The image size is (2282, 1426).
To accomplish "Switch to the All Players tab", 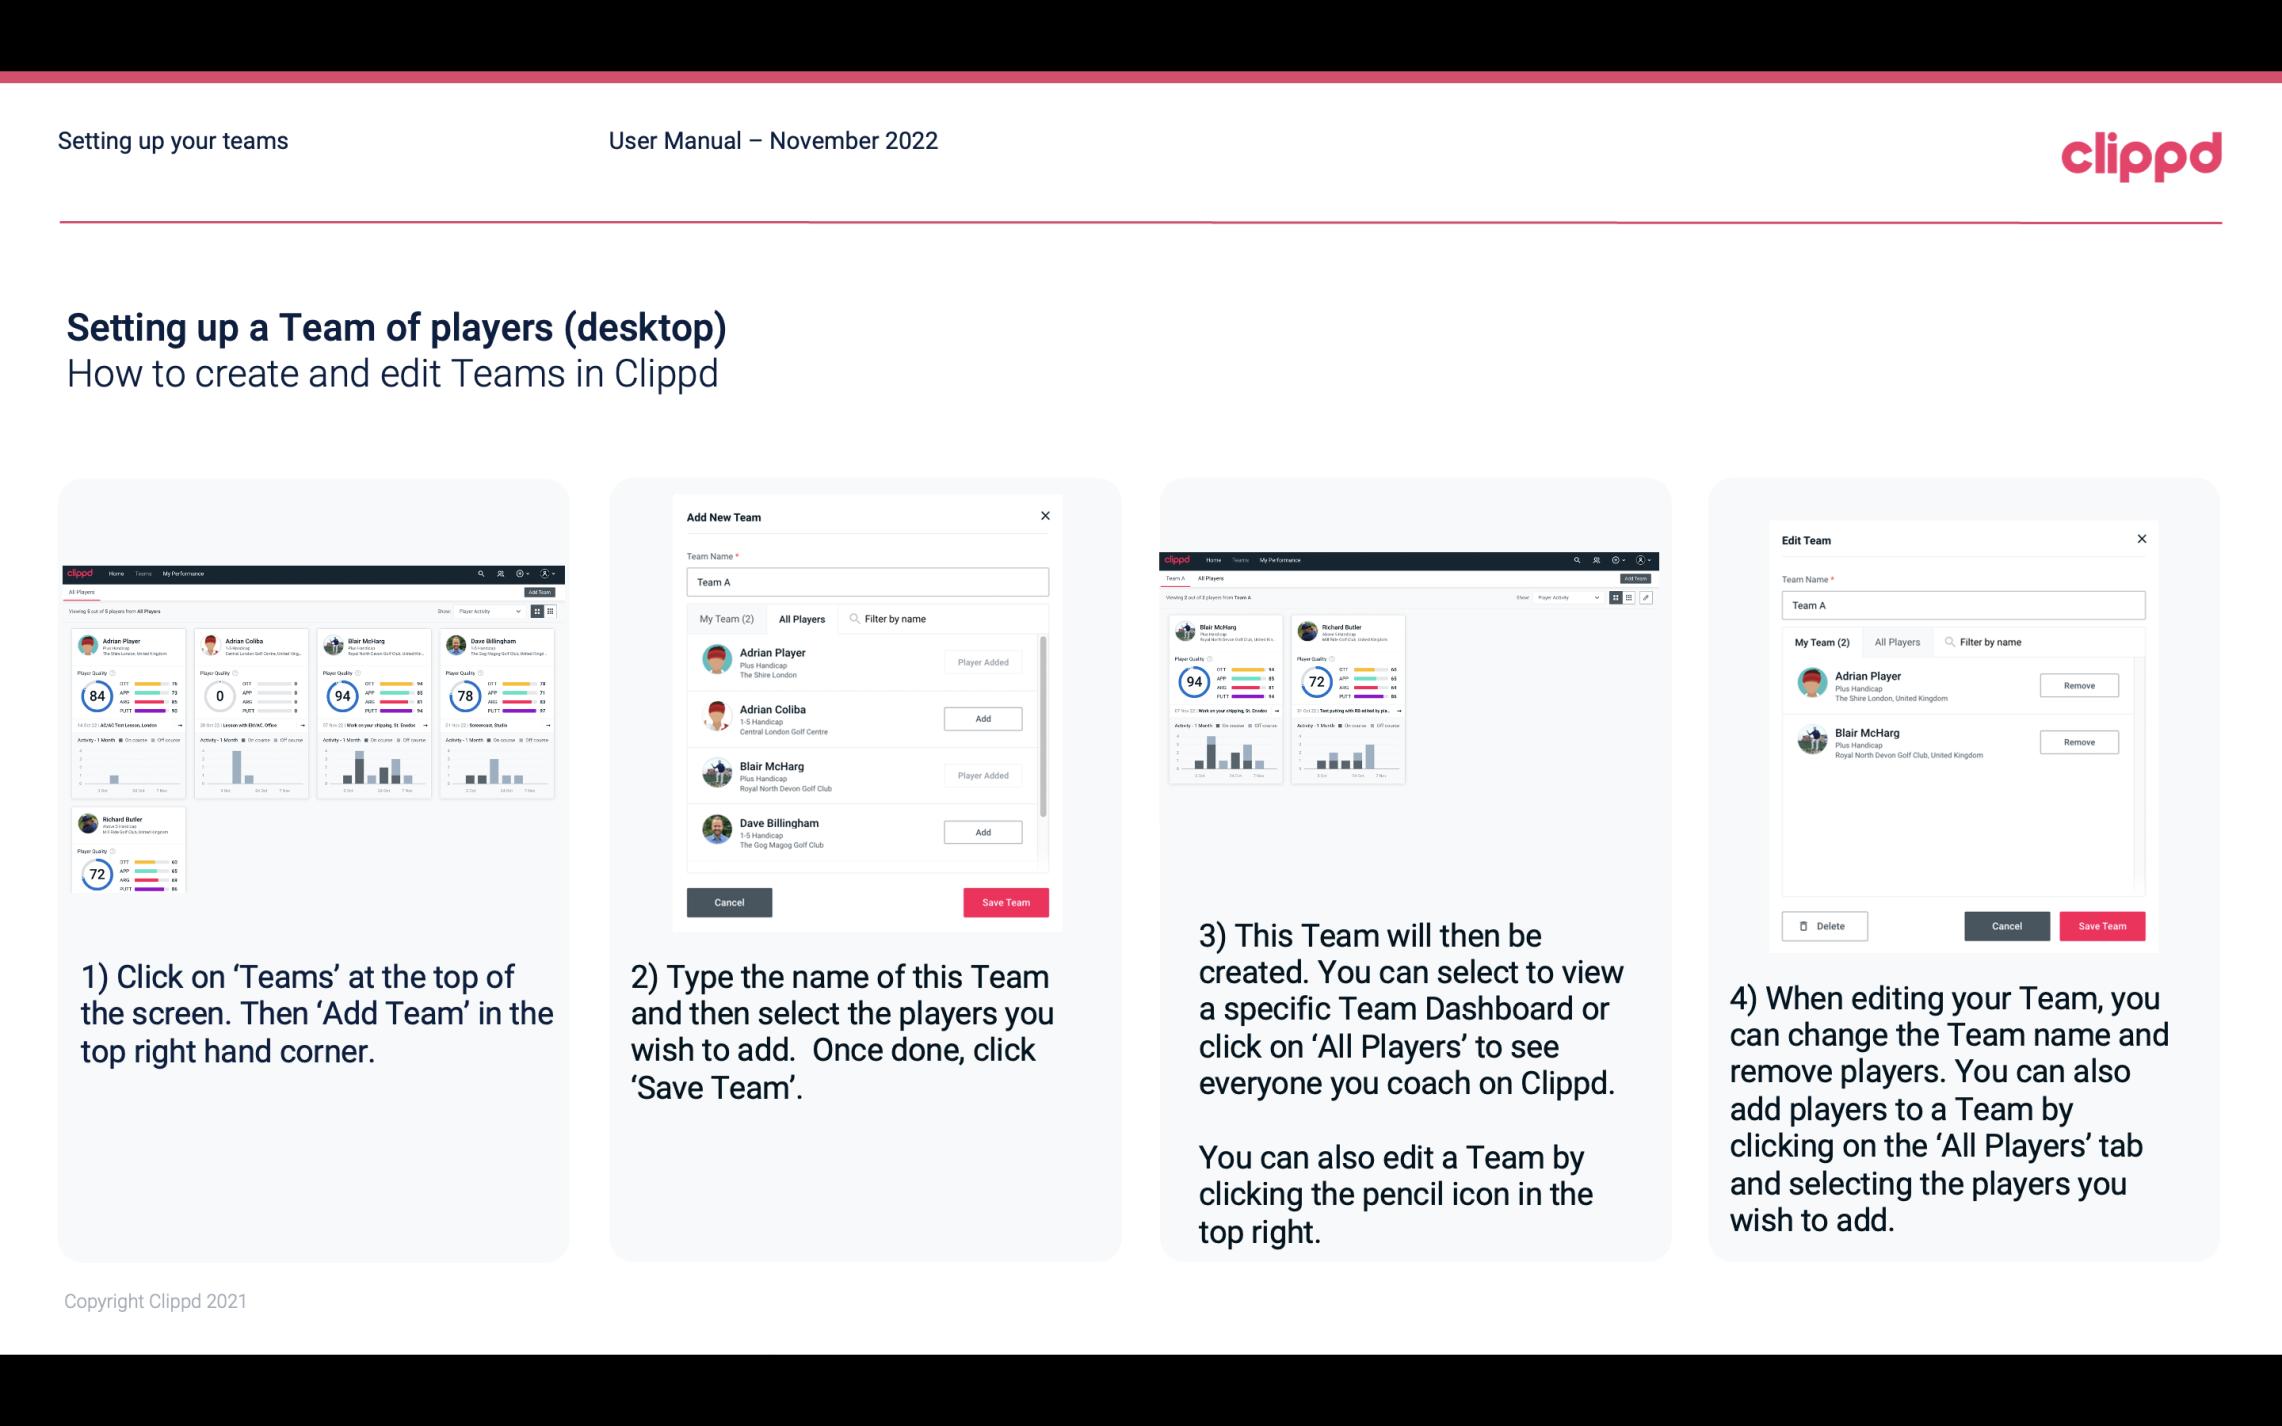I will tap(802, 619).
